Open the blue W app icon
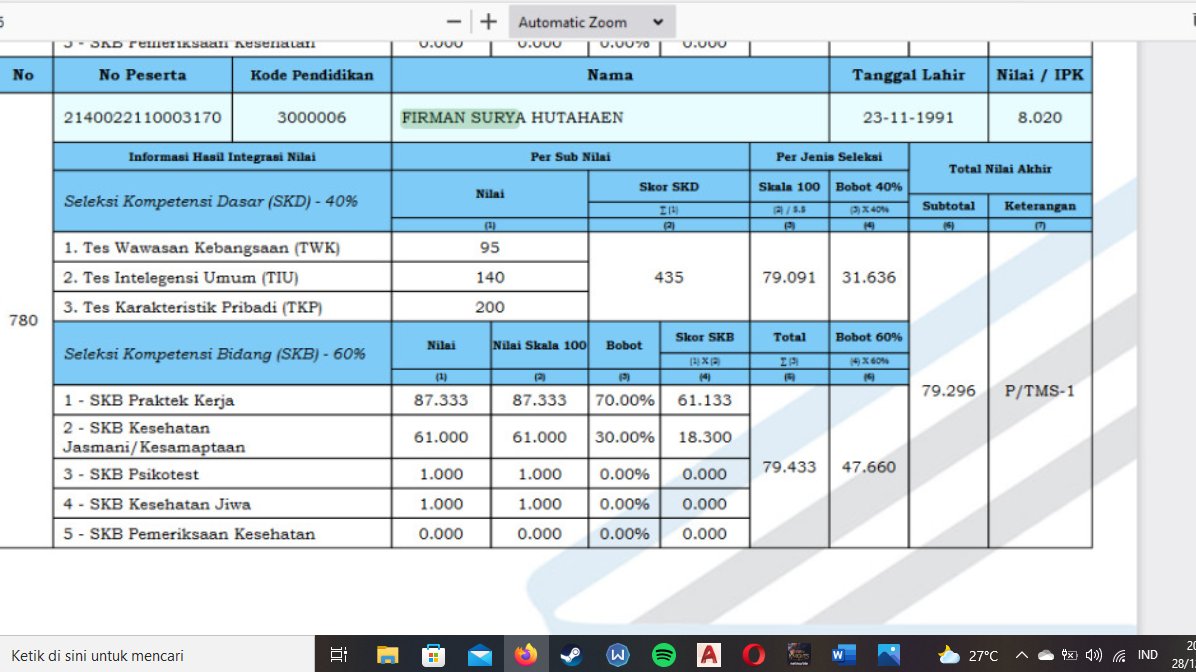This screenshot has width=1196, height=672. click(617, 654)
